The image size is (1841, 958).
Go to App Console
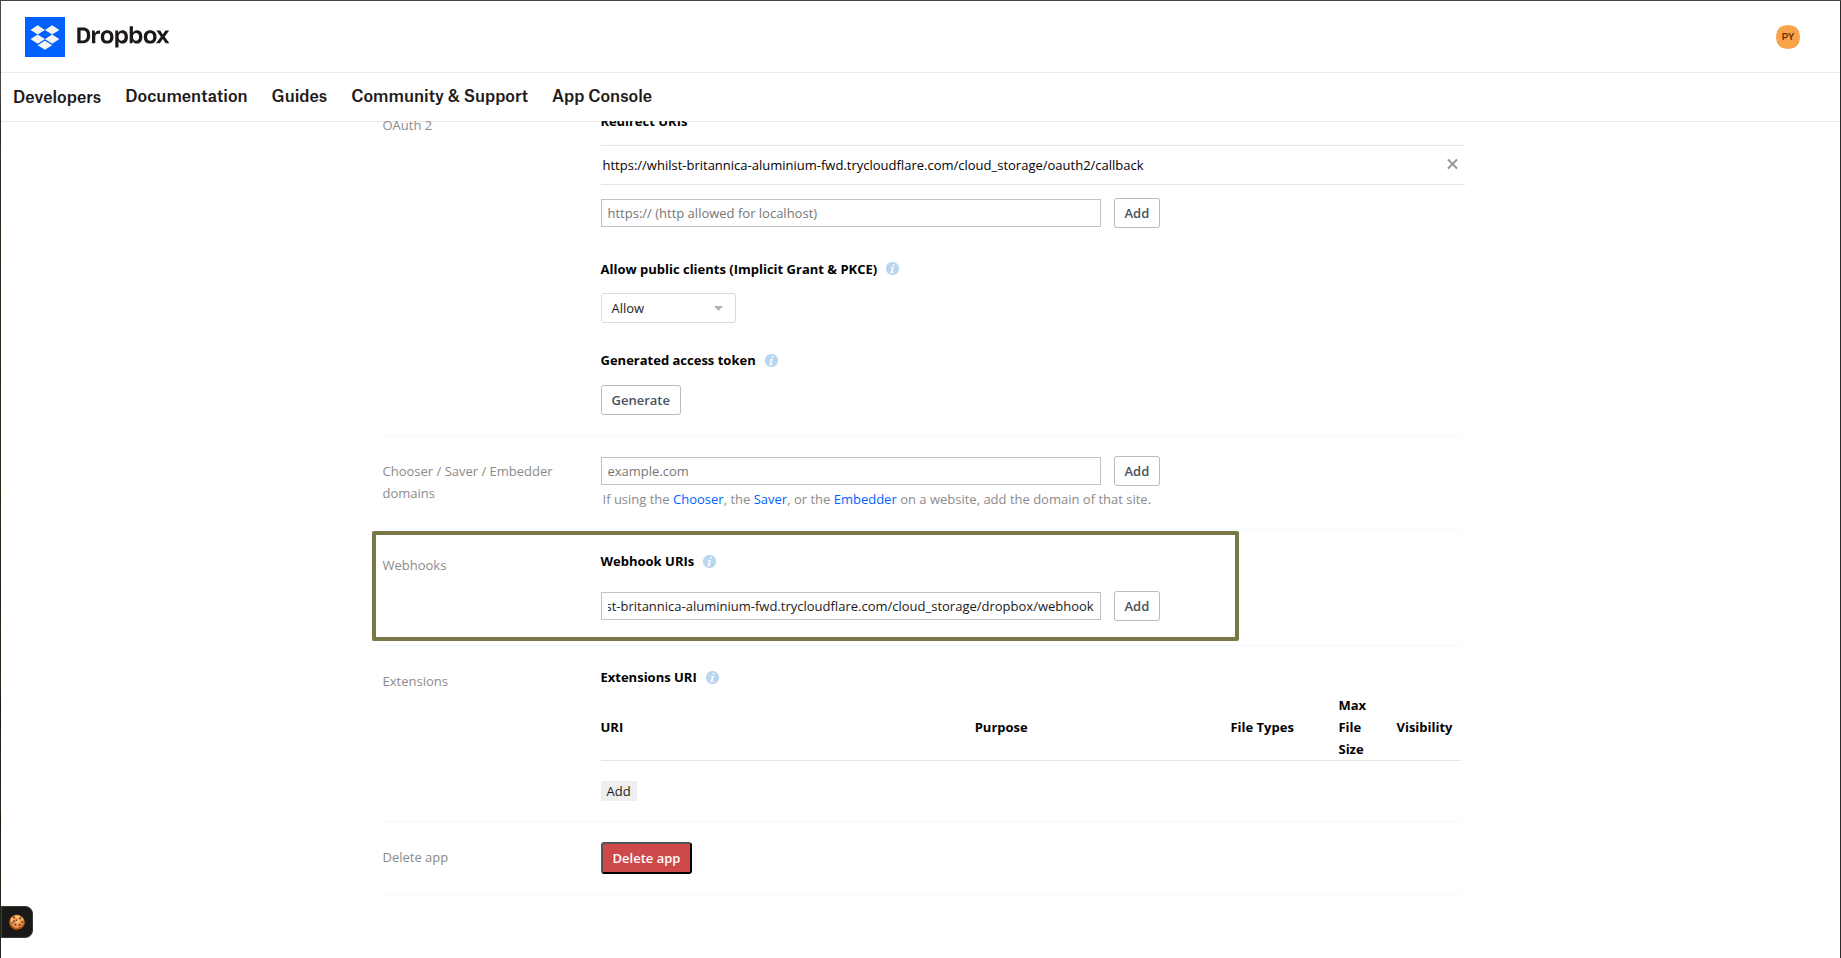[602, 96]
